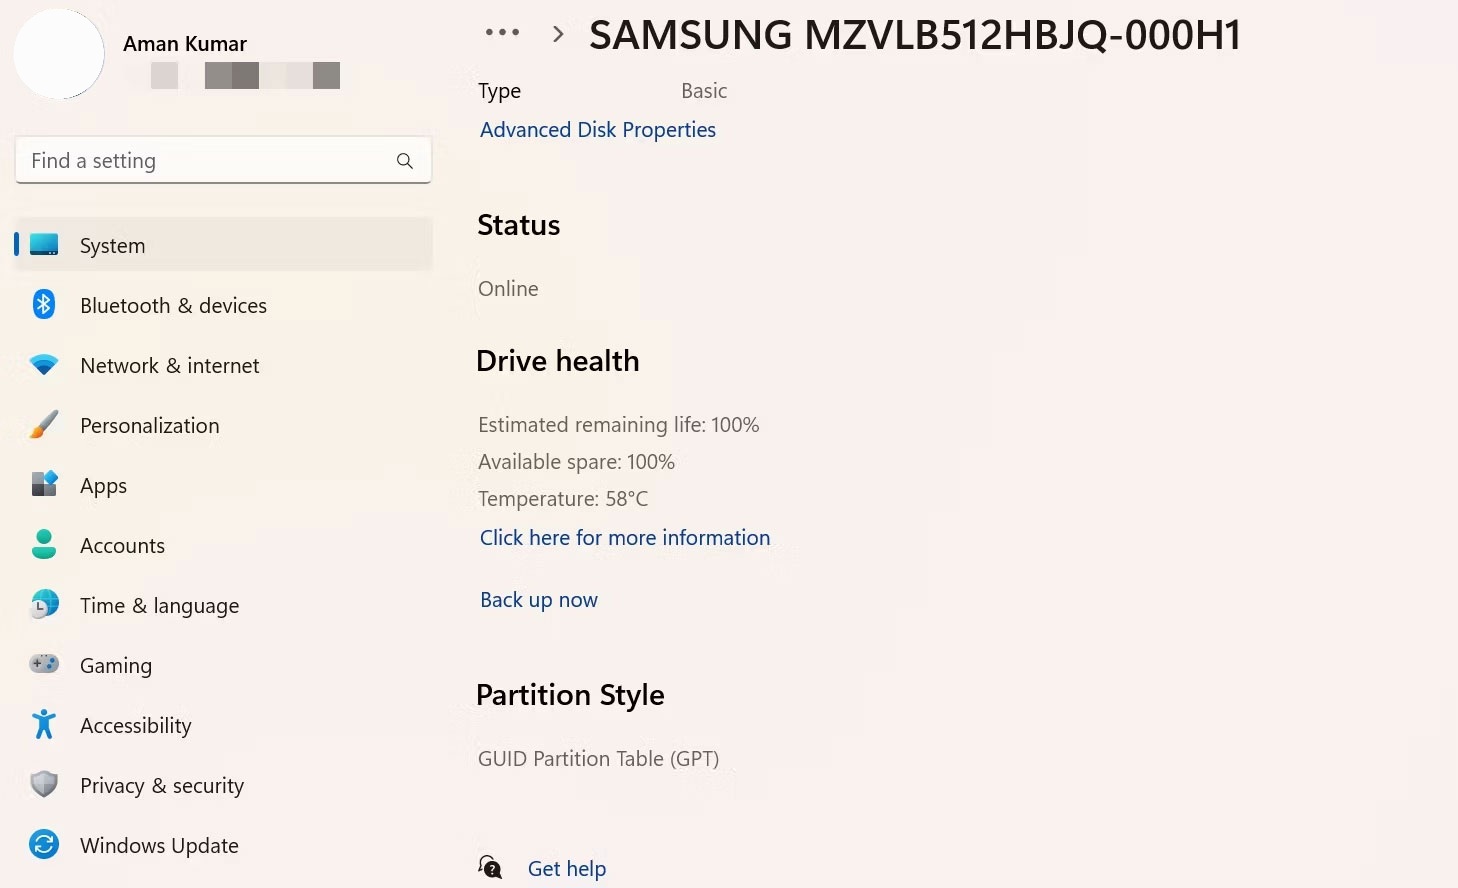Click the Online status text

508,289
